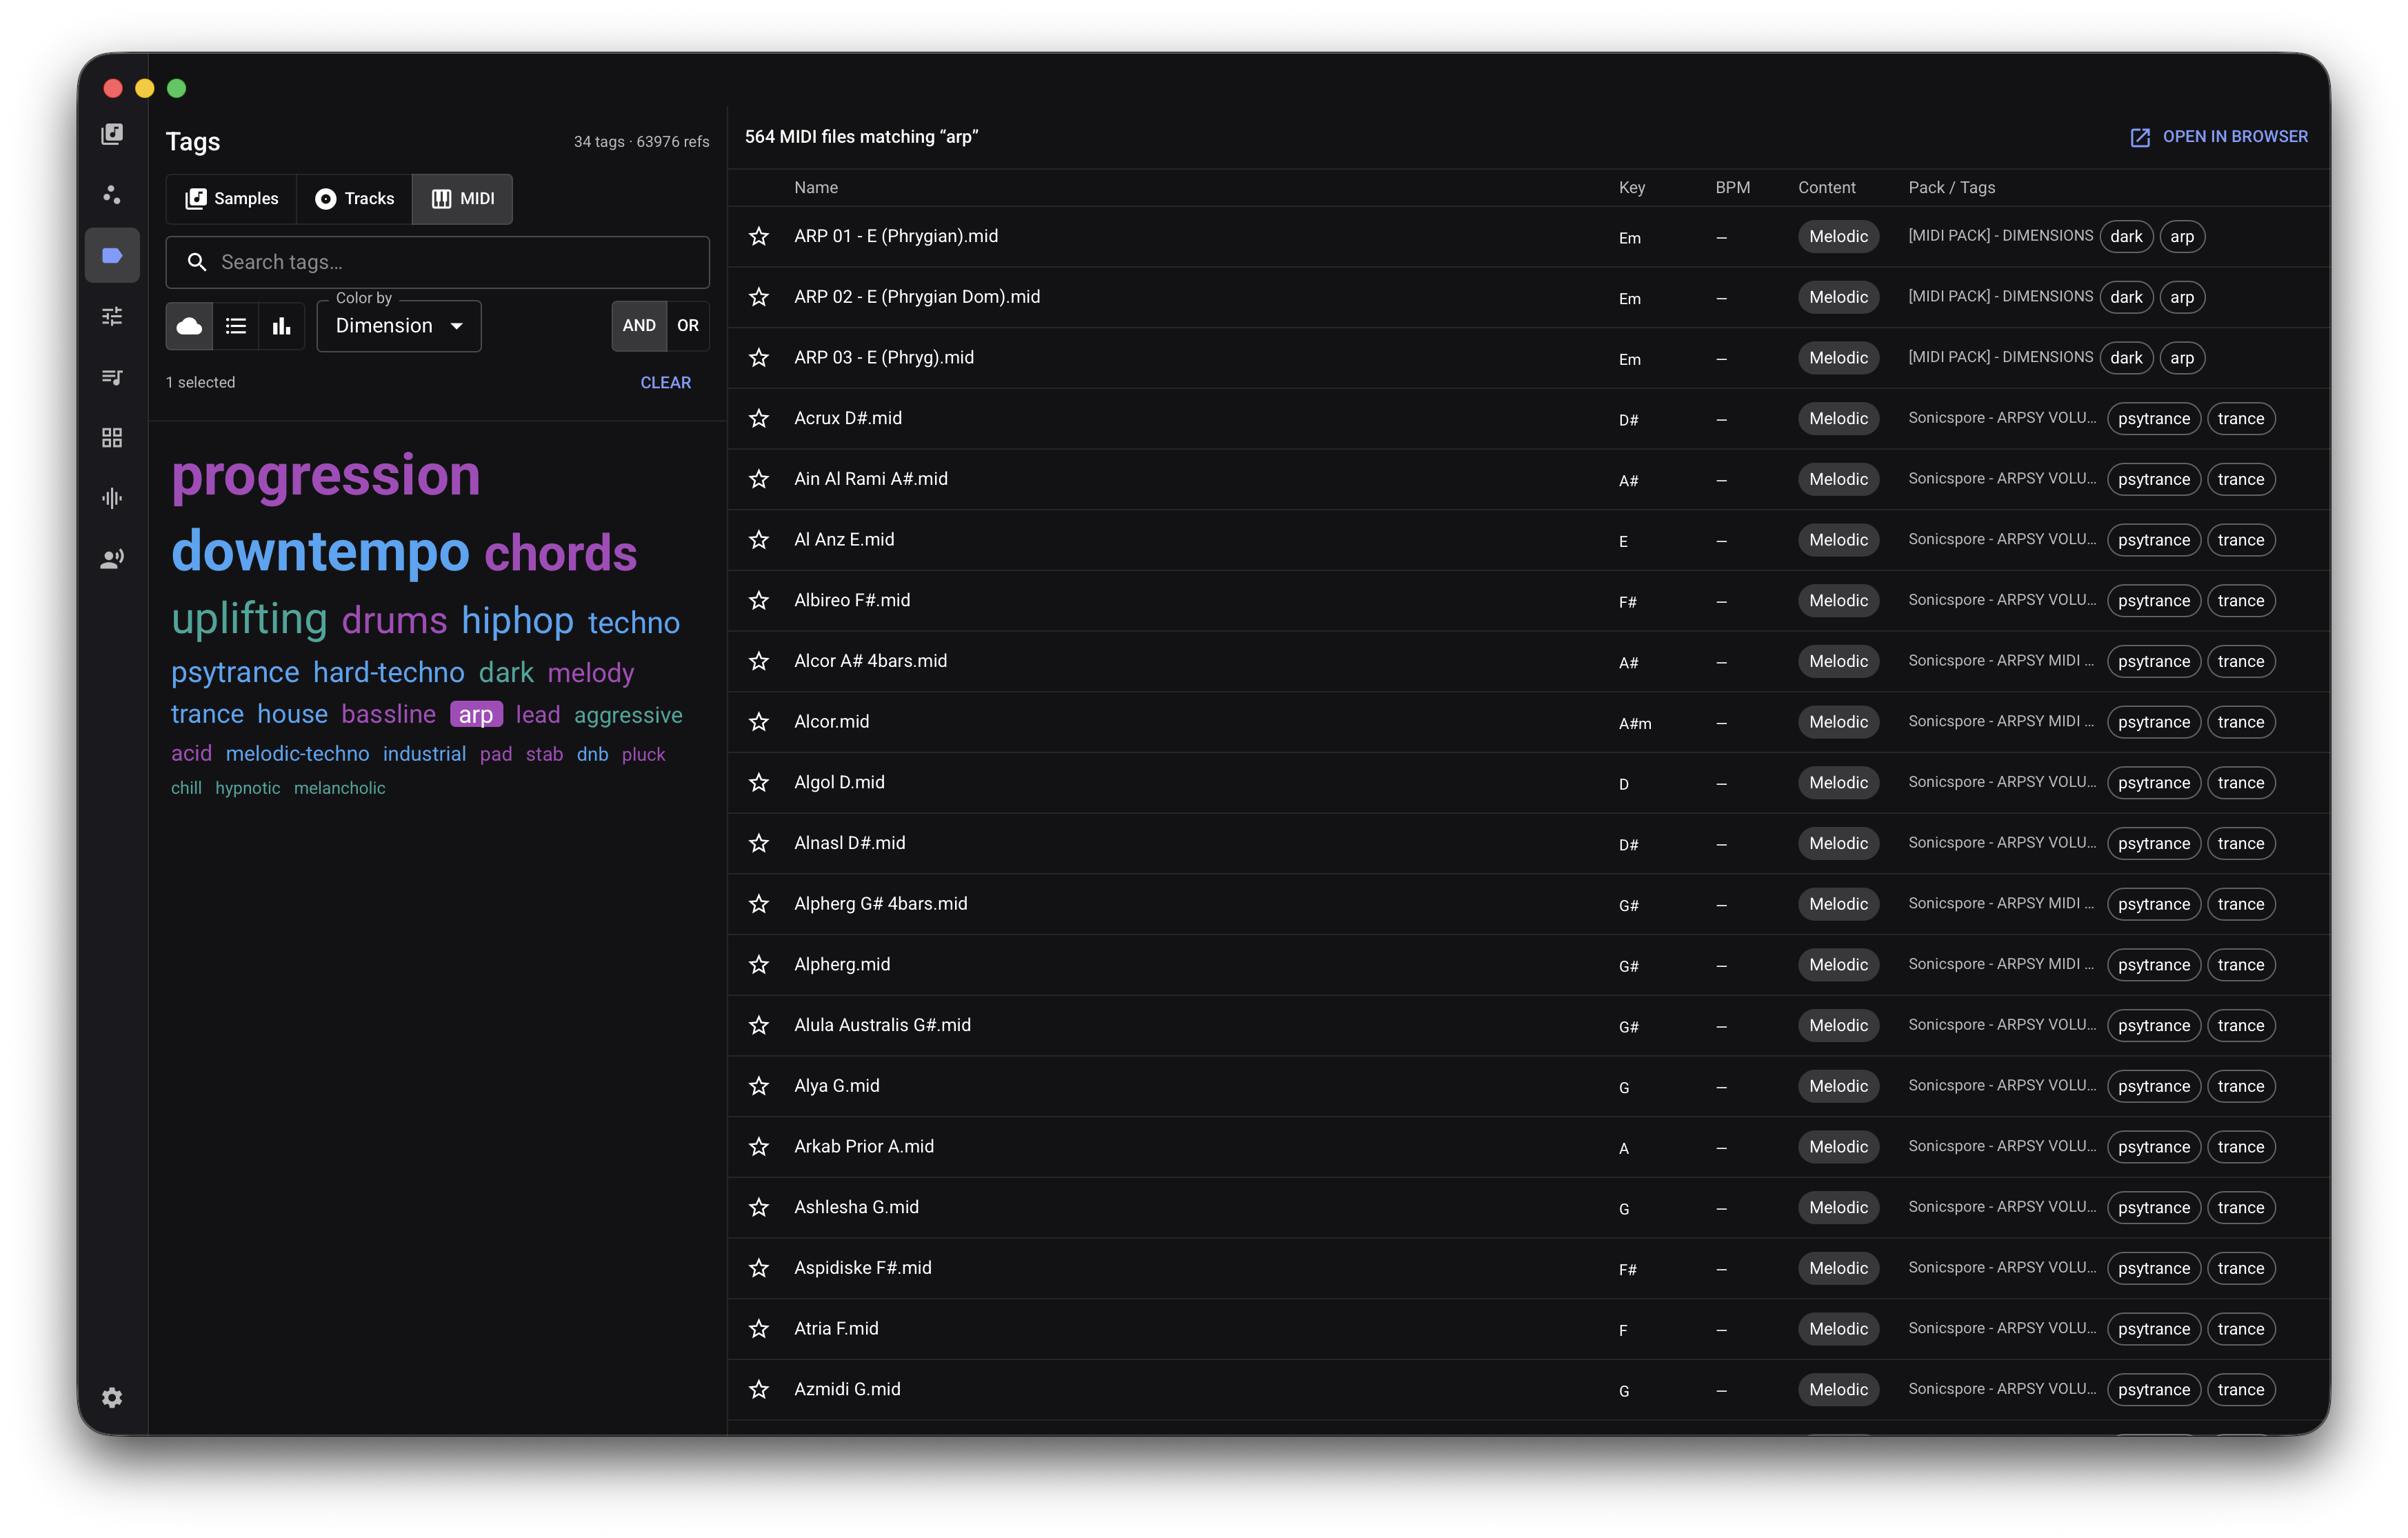Set tag matching to AND

tap(639, 326)
